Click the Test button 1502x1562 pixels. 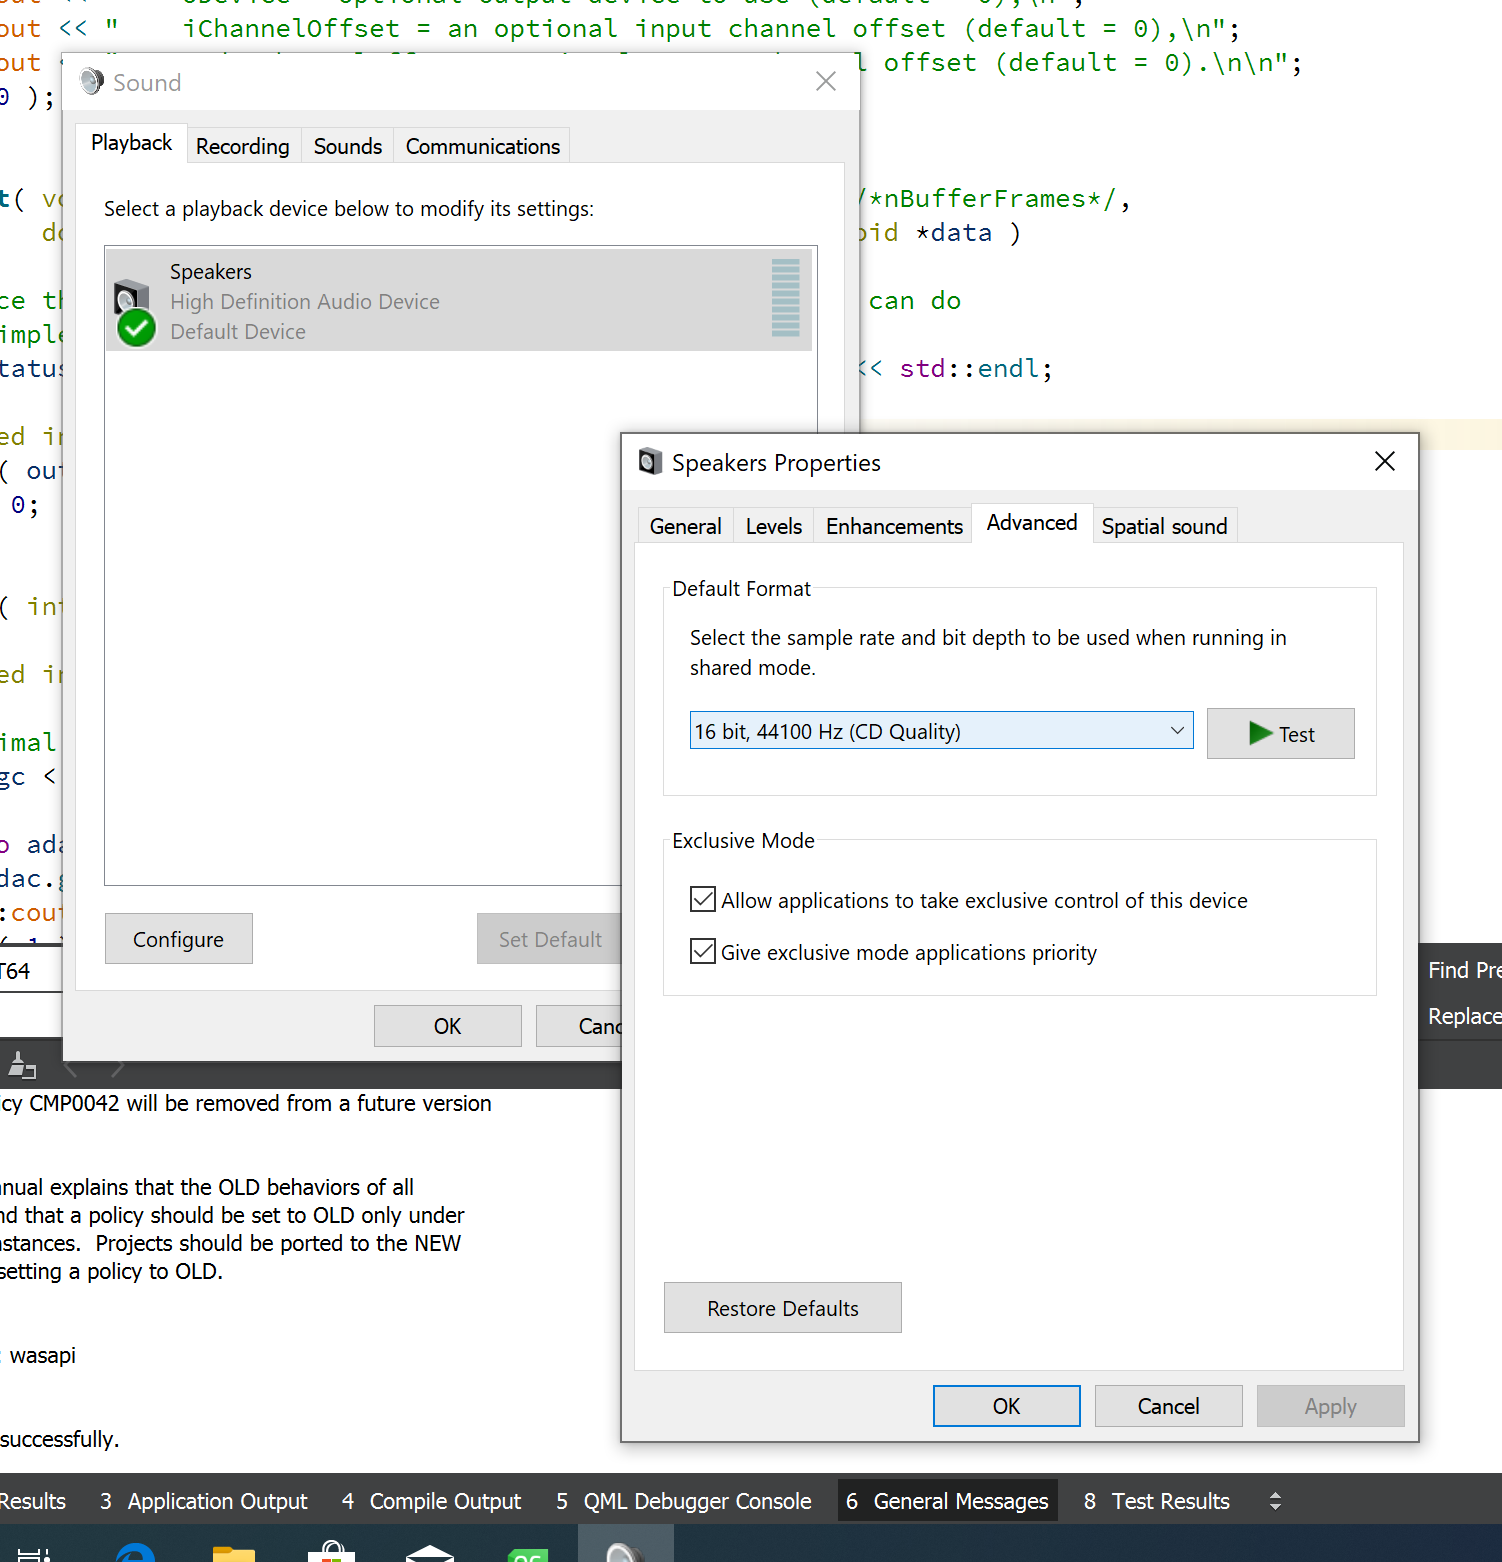click(x=1281, y=733)
